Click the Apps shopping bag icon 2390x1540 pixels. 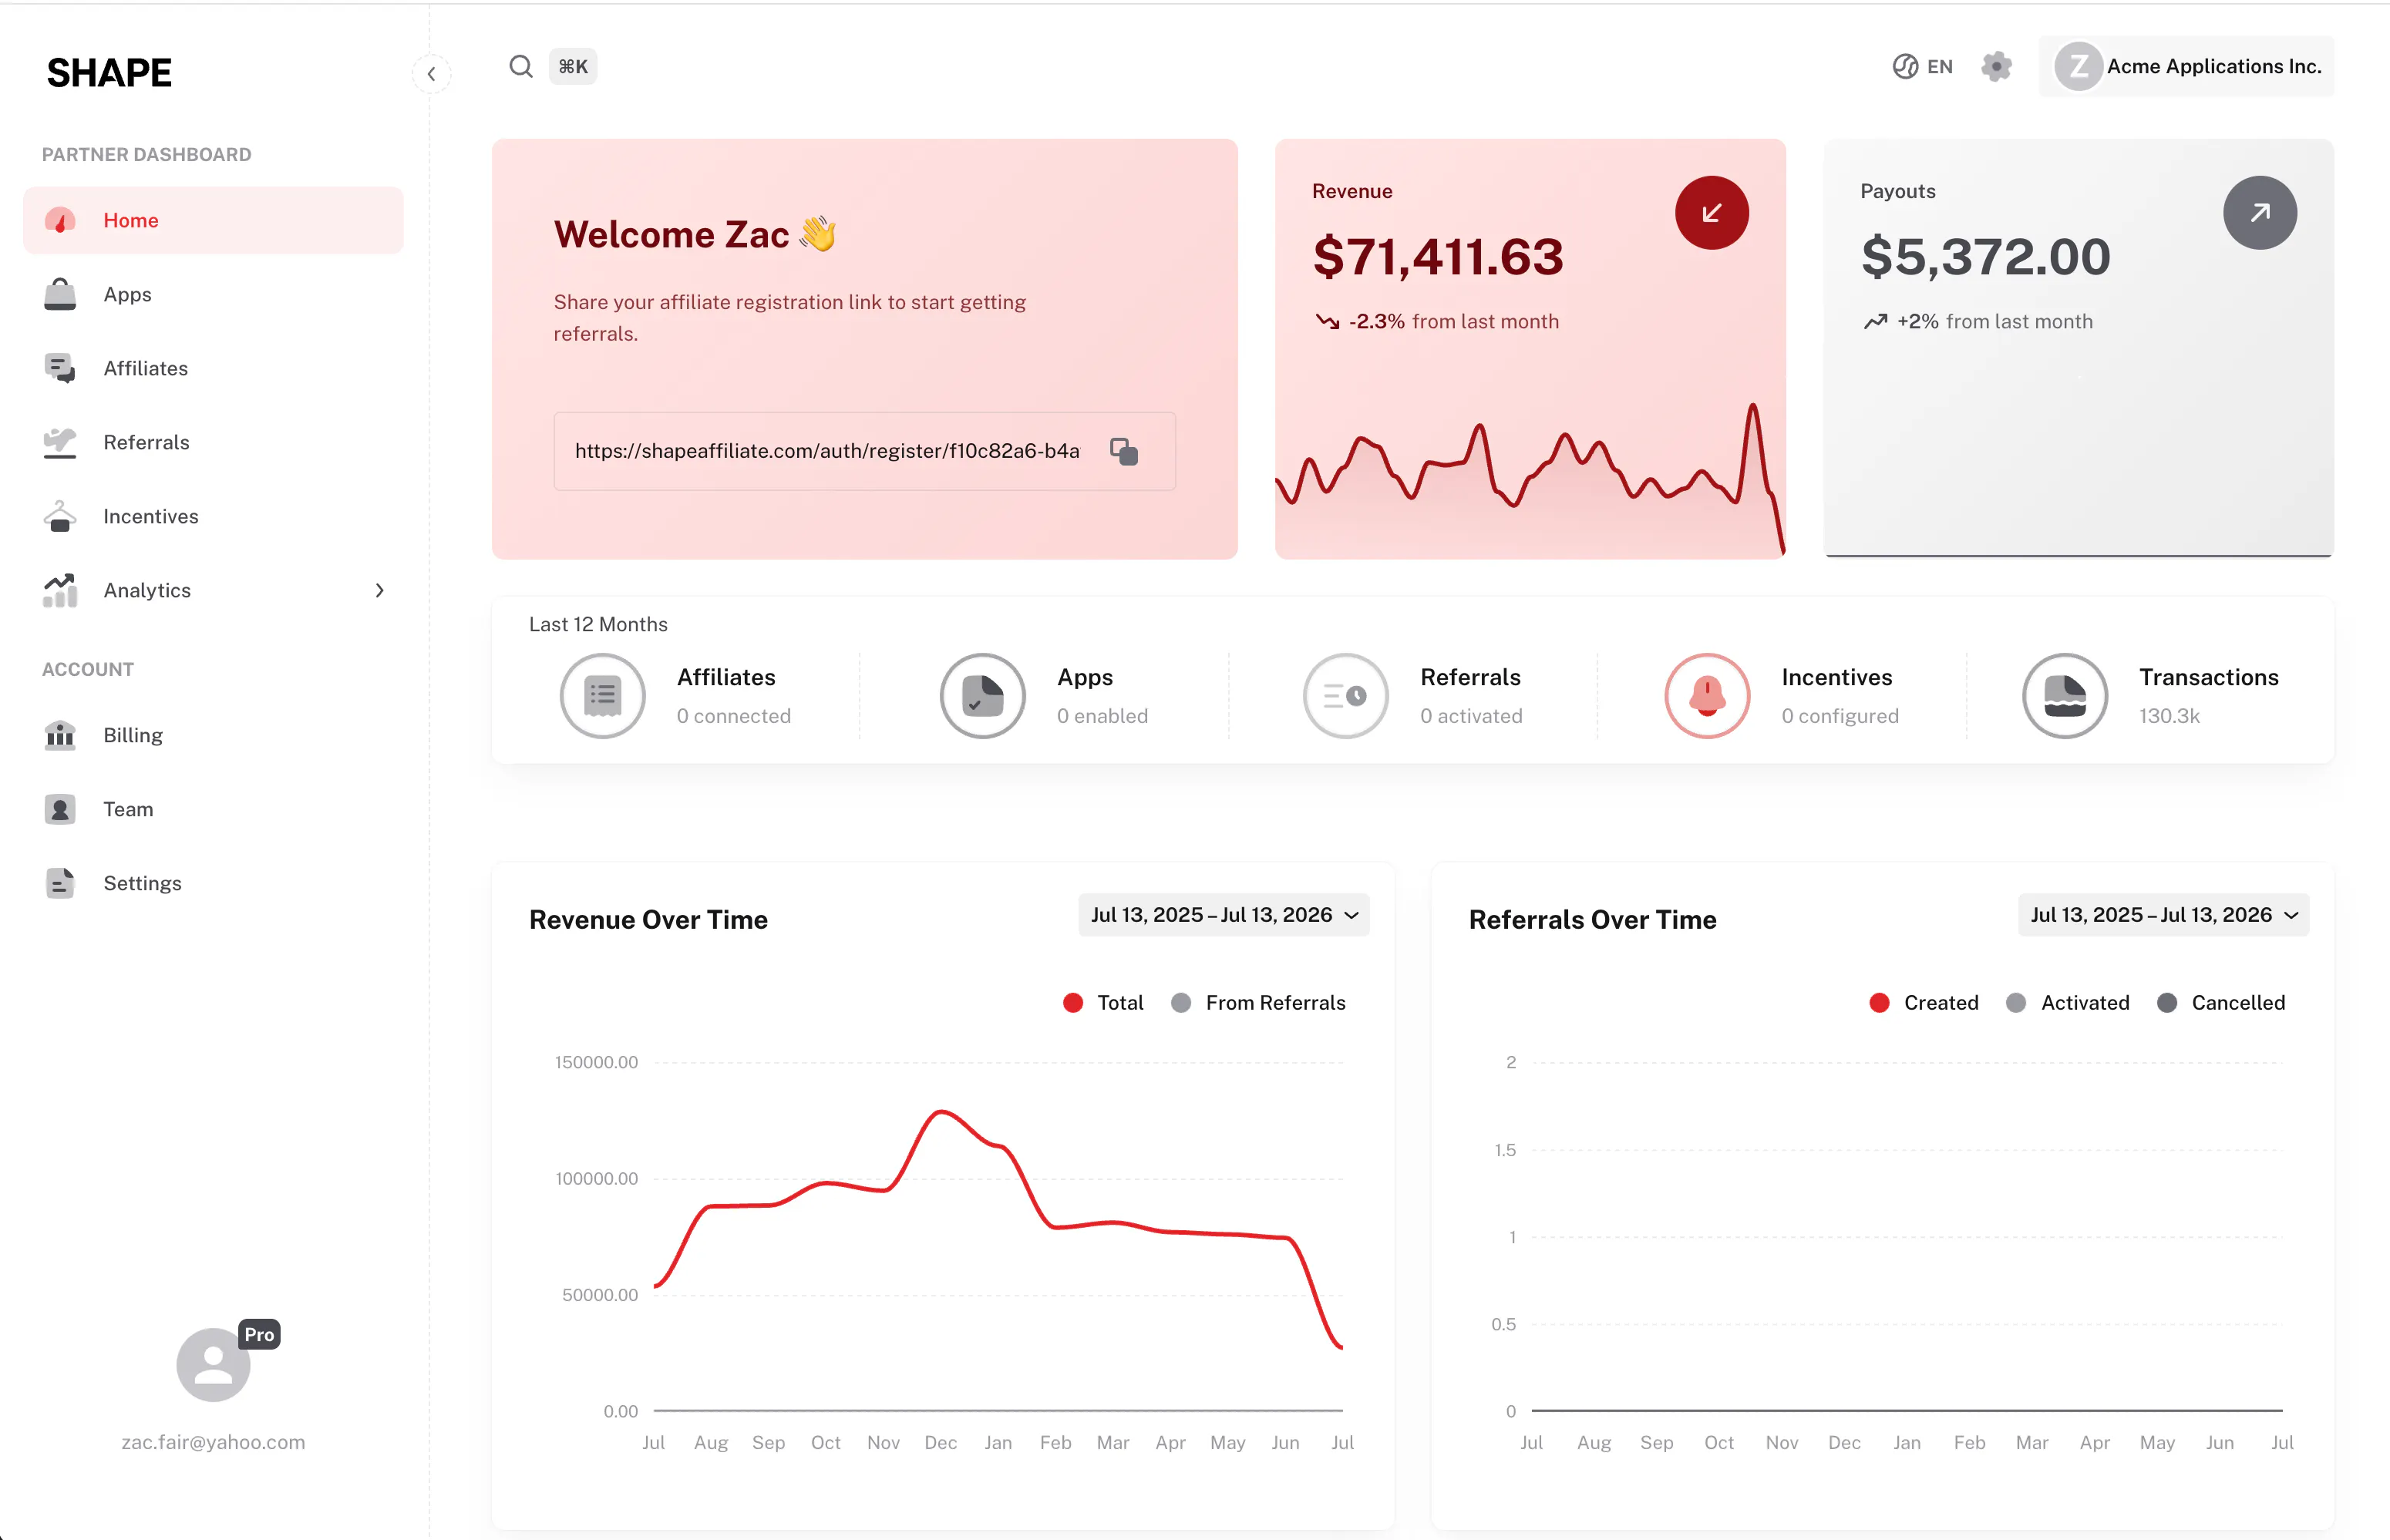click(60, 294)
